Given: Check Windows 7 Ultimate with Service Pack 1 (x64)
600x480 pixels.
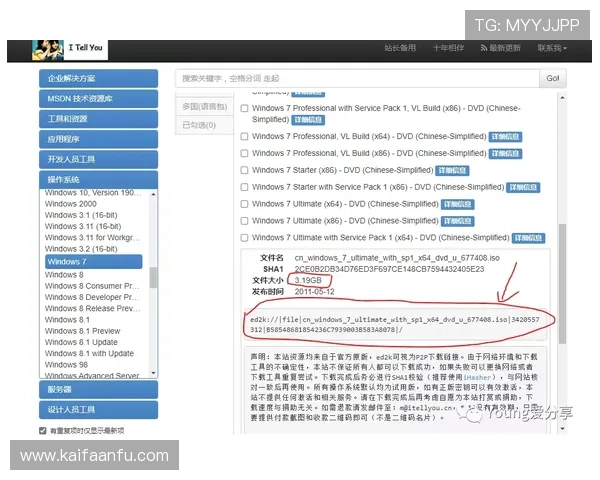Looking at the screenshot, I should [244, 238].
